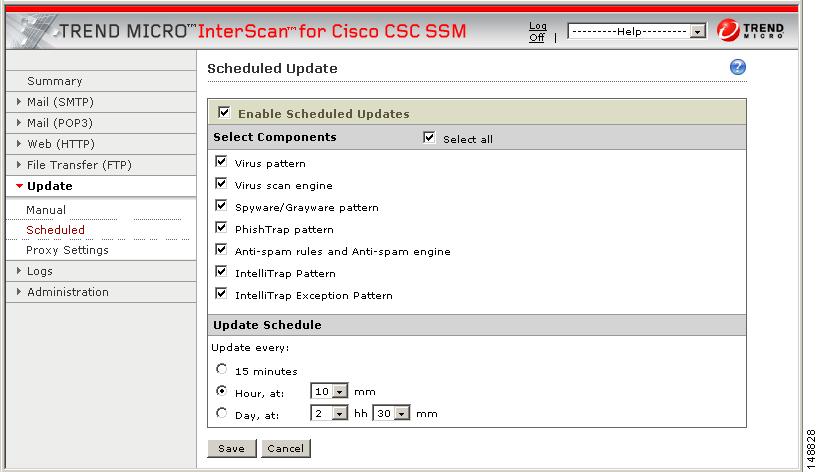
Task: Open the Administration section
Action: click(68, 292)
